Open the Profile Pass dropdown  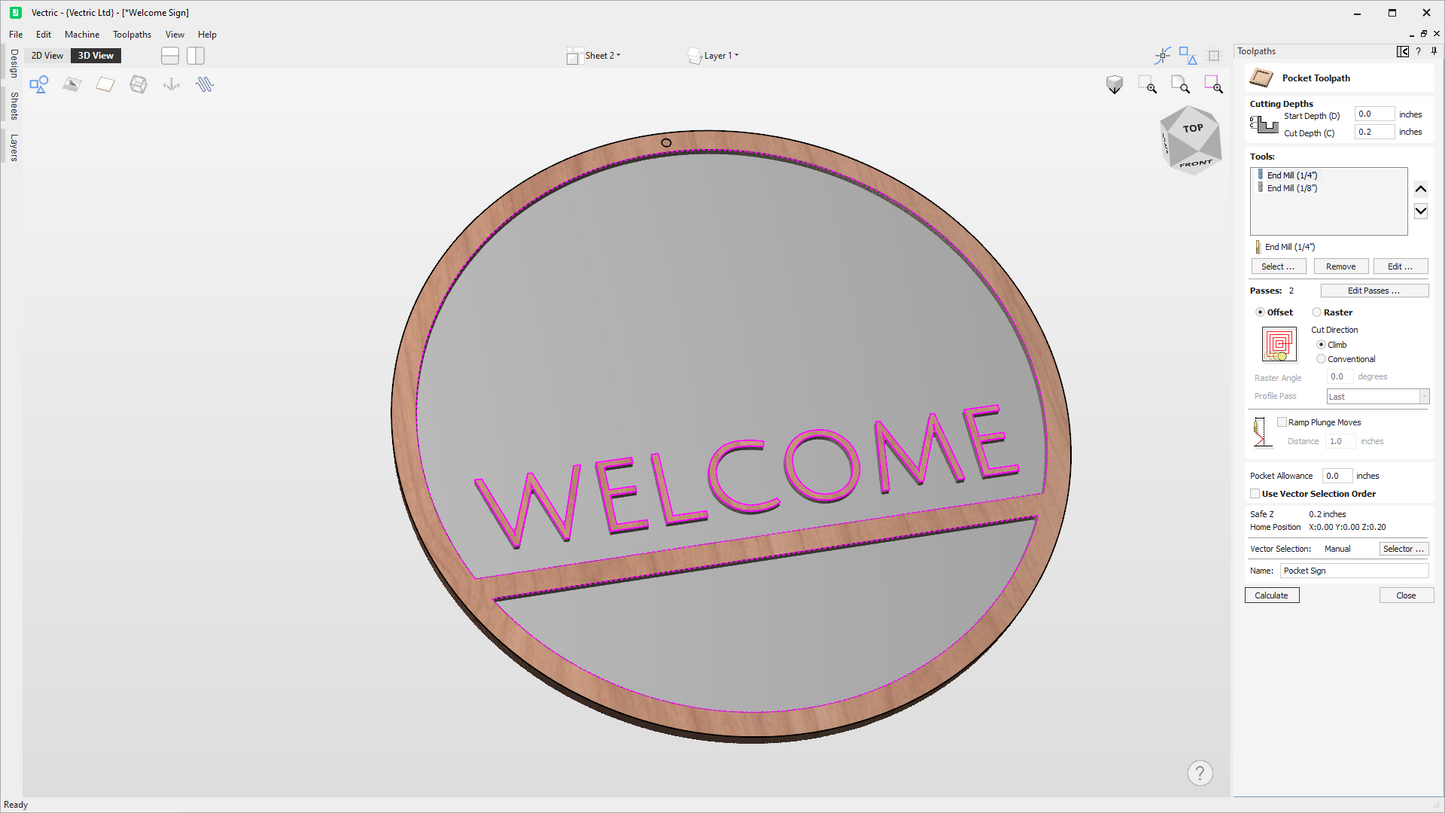pyautogui.click(x=1377, y=396)
